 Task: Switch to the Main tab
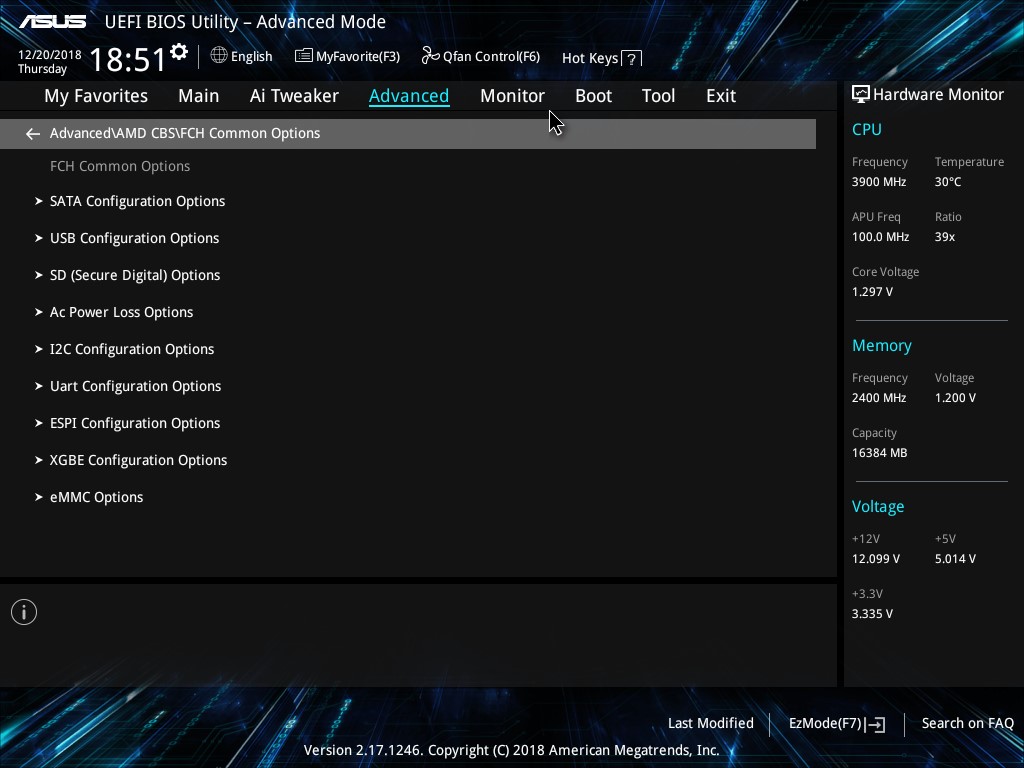[x=199, y=96]
